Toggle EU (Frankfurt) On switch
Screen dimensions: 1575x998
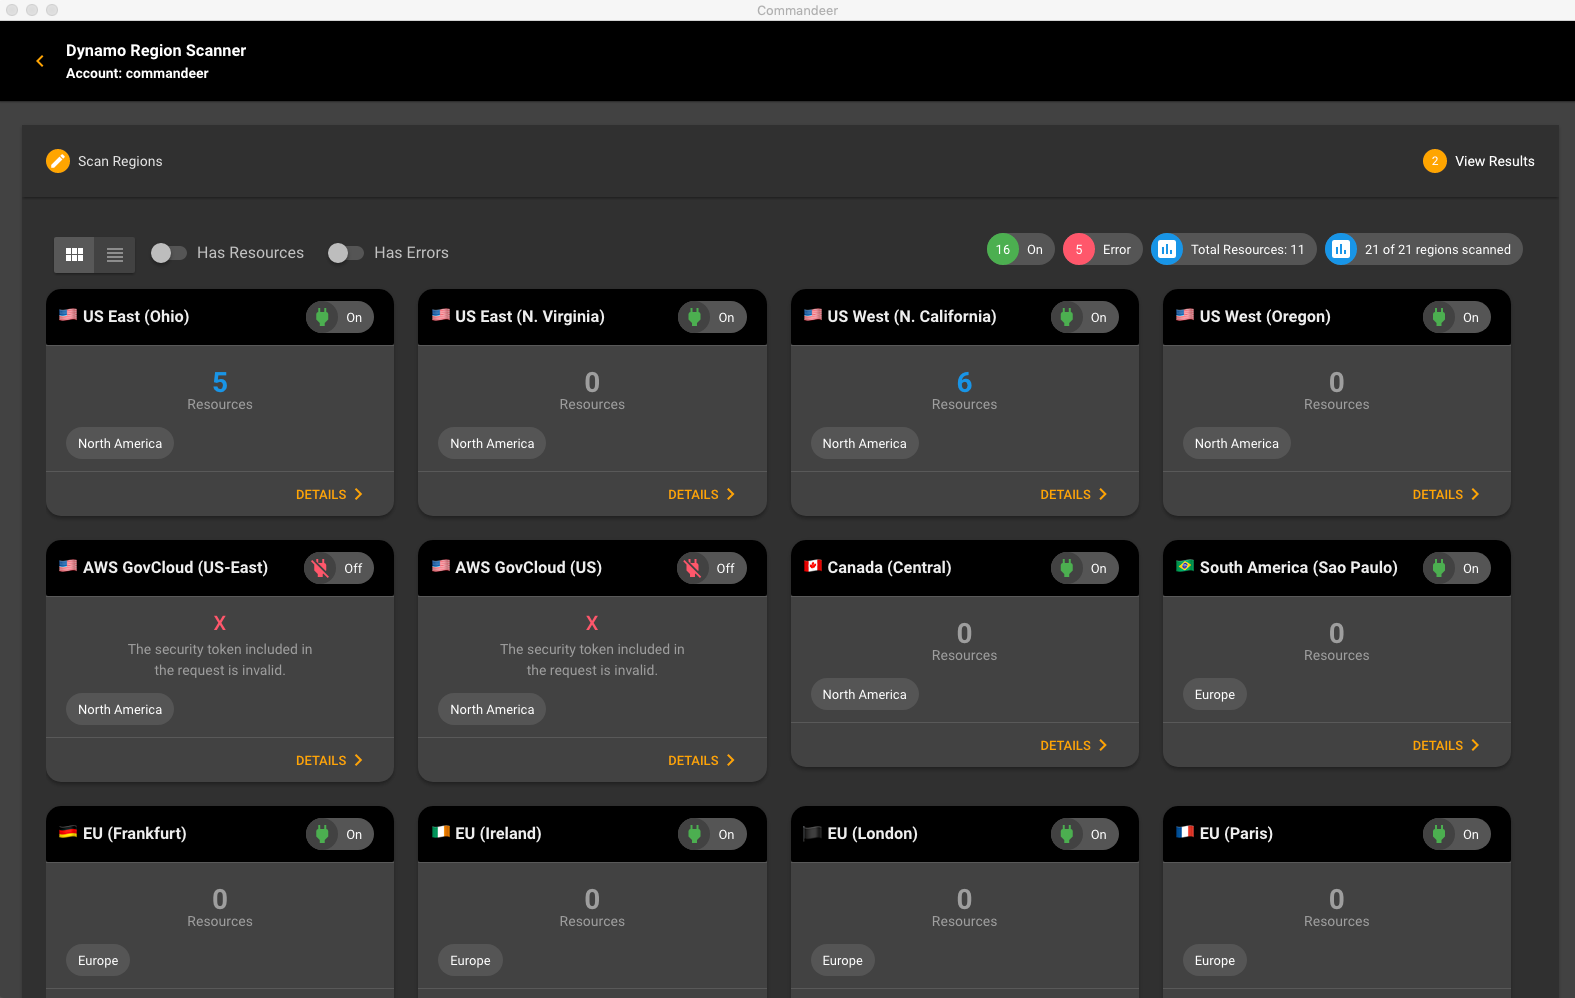pyautogui.click(x=340, y=834)
